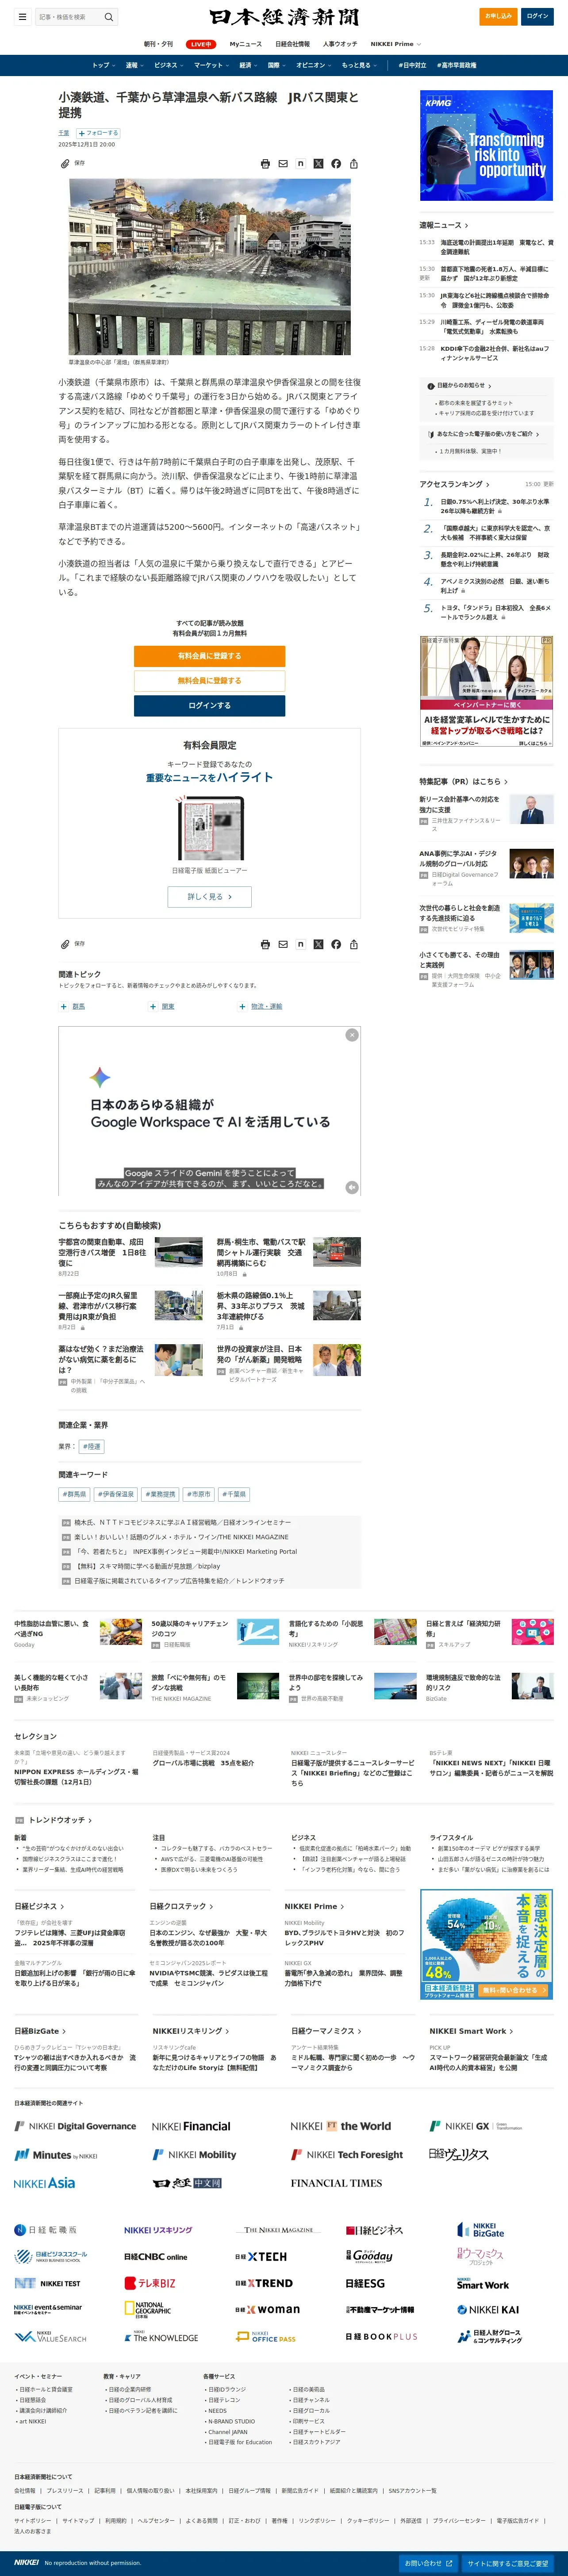Click the orange お申し込み button
The image size is (568, 2576).
pyautogui.click(x=498, y=16)
